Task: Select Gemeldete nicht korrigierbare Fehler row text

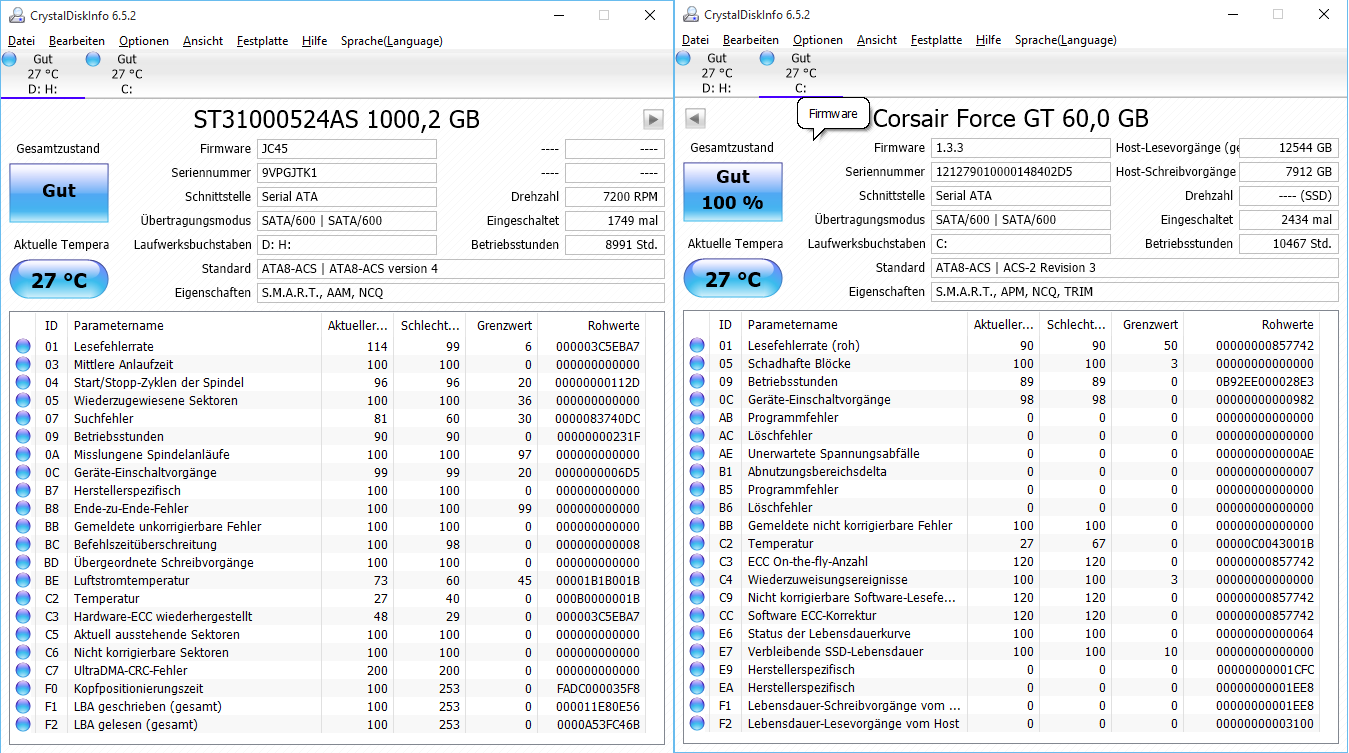Action: coord(850,526)
